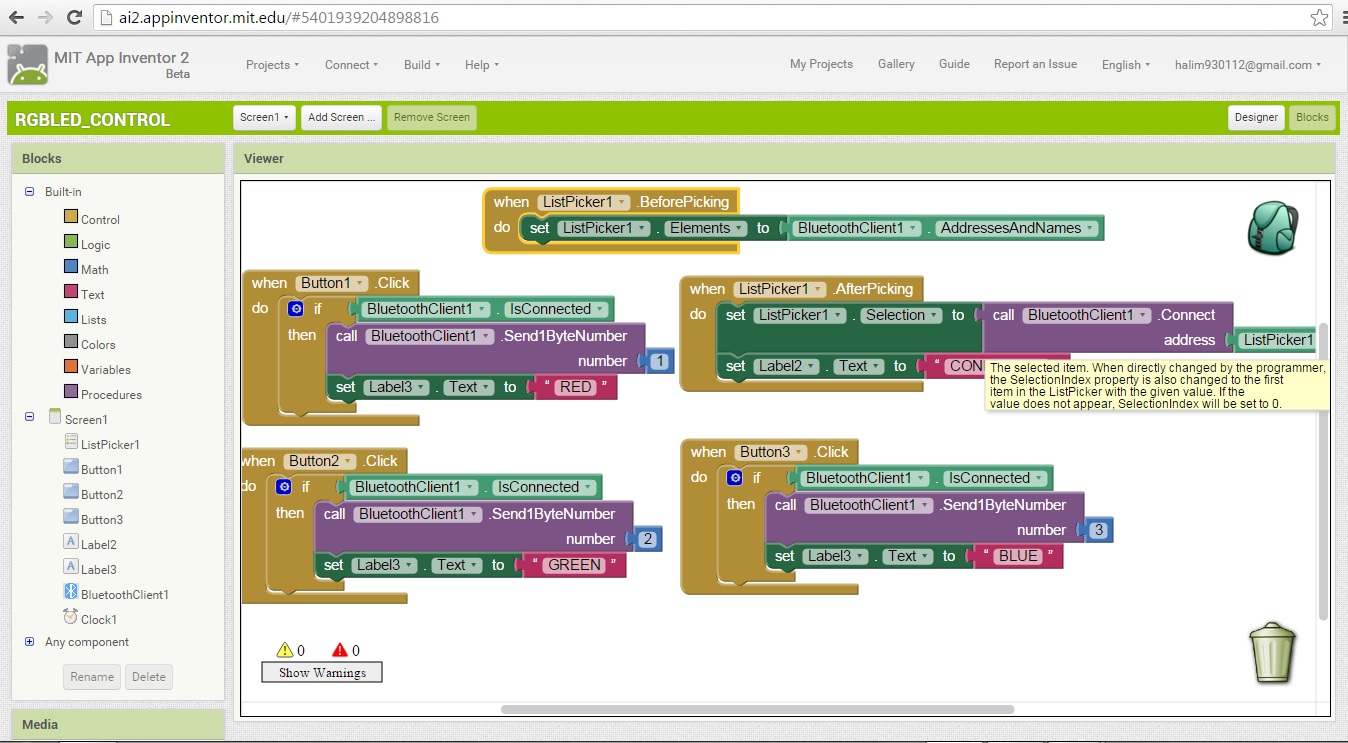The height and width of the screenshot is (743, 1348).
Task: Click the Lists blocks light-blue square
Action: [71, 317]
